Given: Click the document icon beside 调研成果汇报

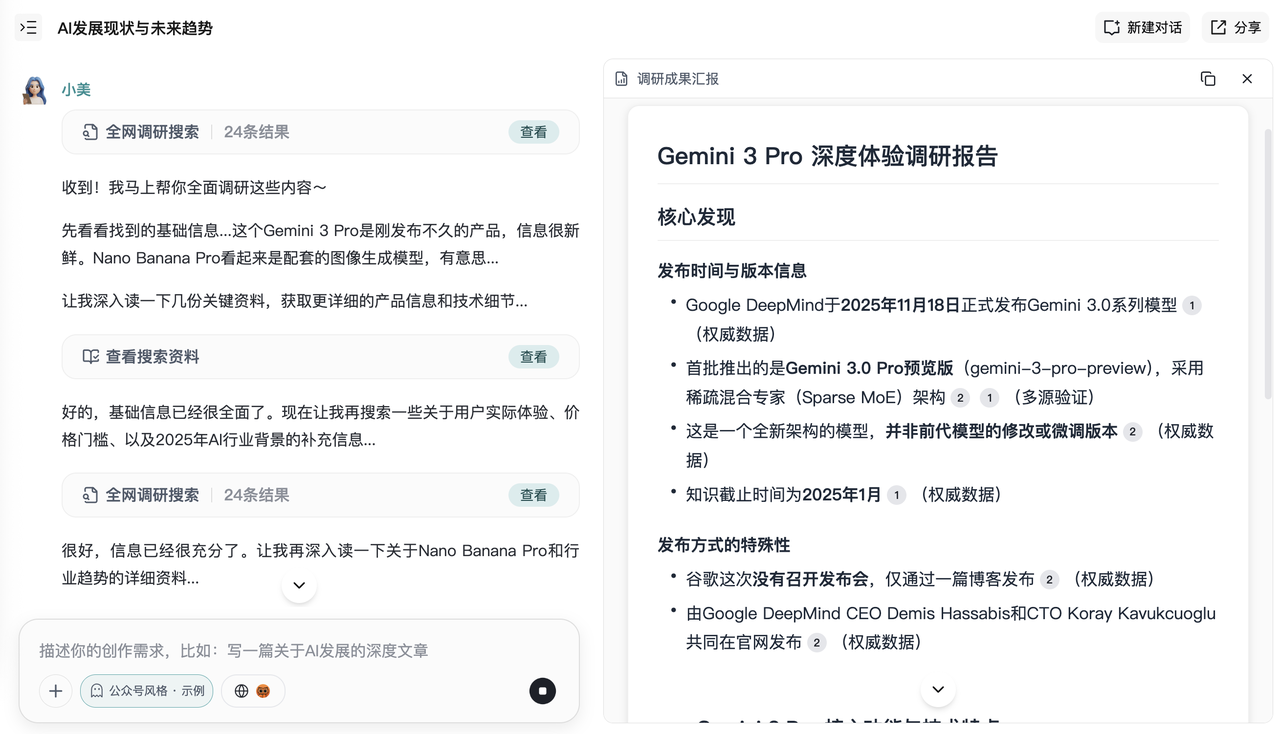Looking at the screenshot, I should point(621,79).
